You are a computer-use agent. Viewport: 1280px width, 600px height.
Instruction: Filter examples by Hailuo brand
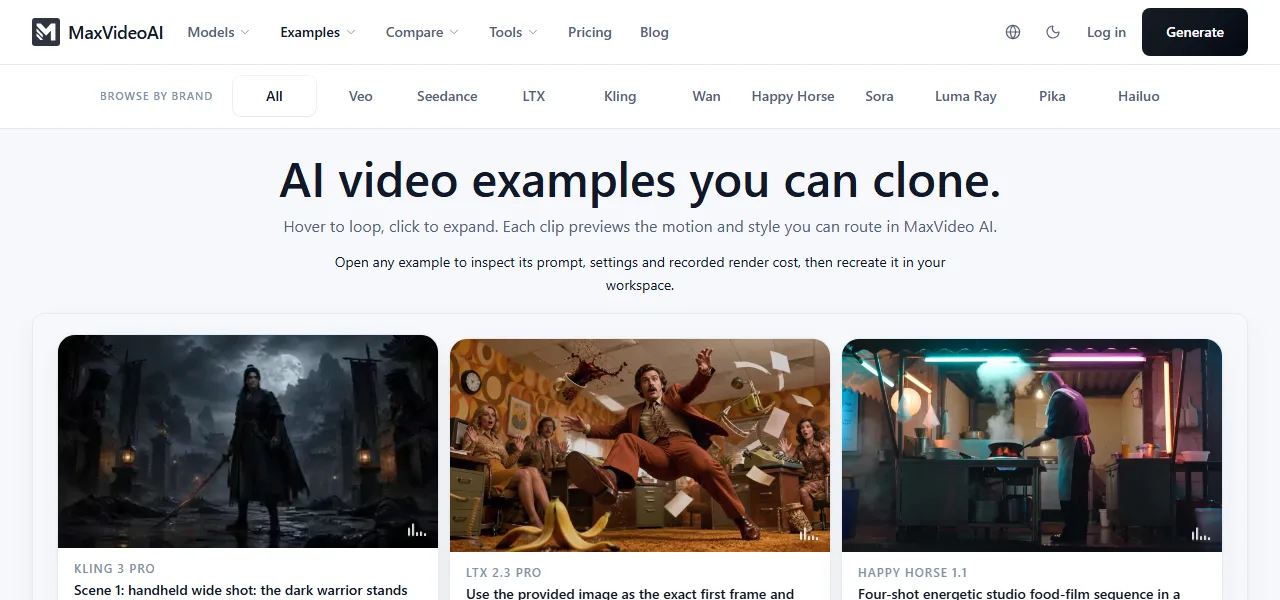pyautogui.click(x=1139, y=96)
